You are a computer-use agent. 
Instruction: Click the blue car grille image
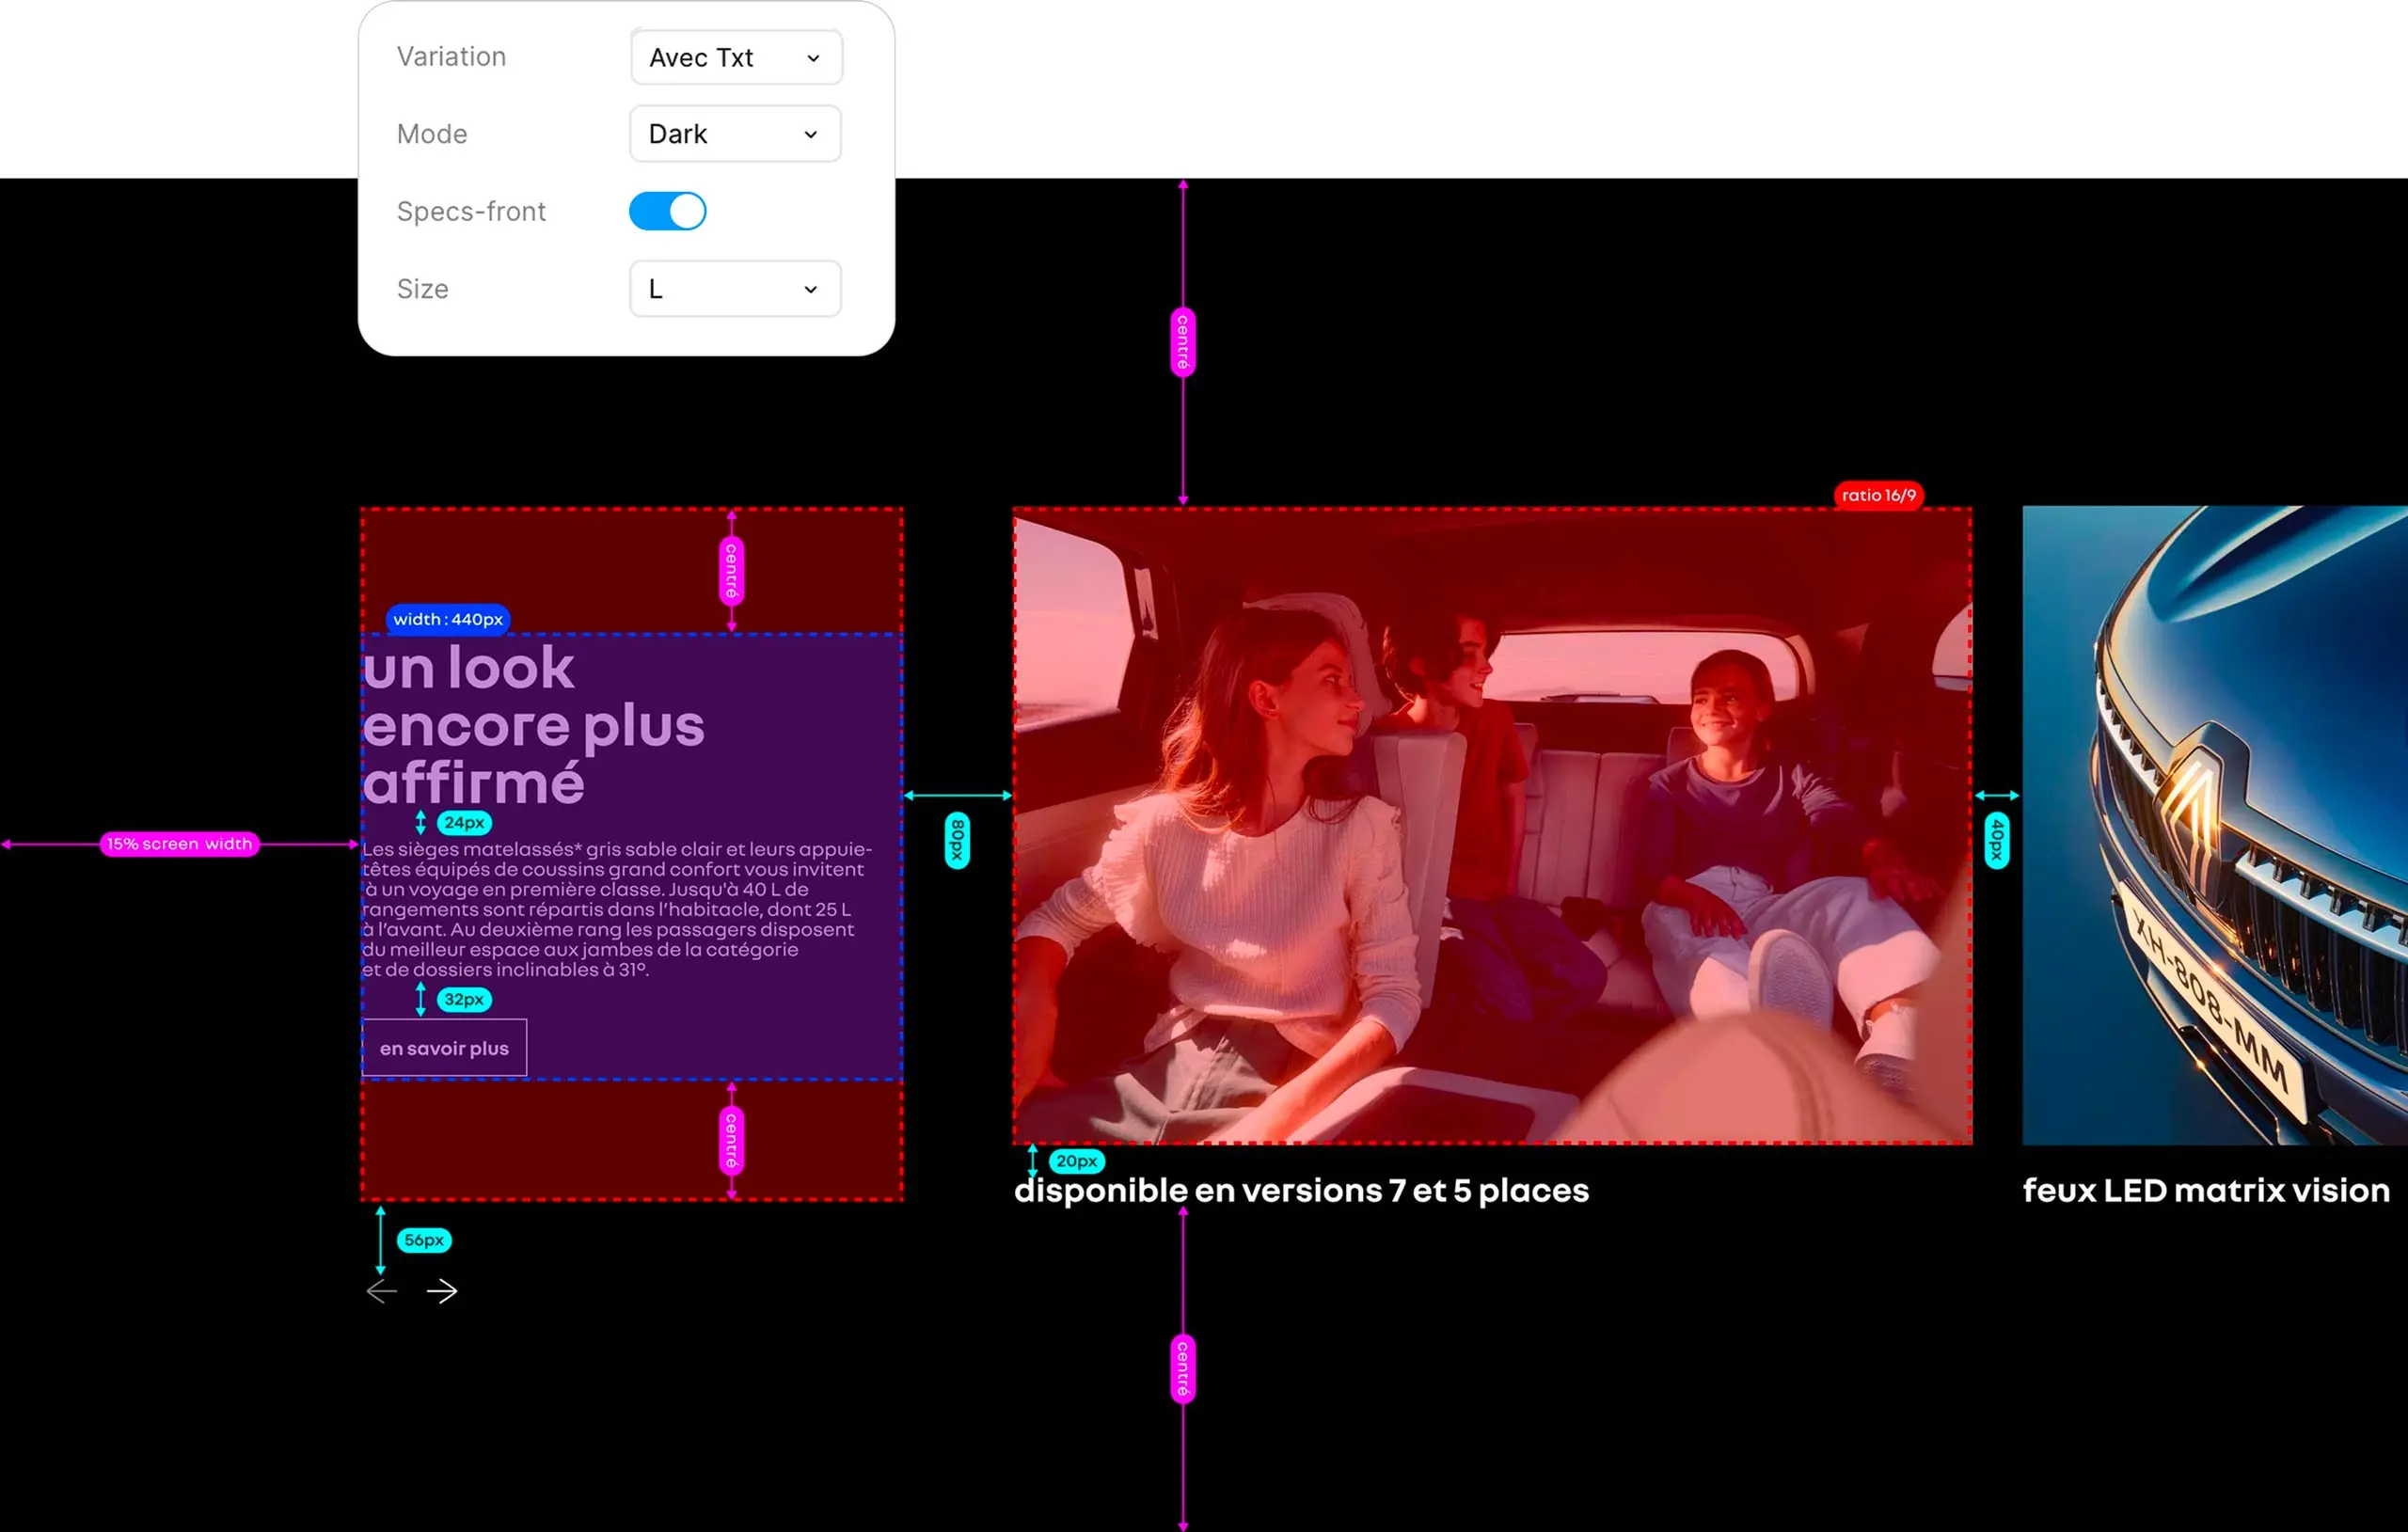(x=2214, y=825)
